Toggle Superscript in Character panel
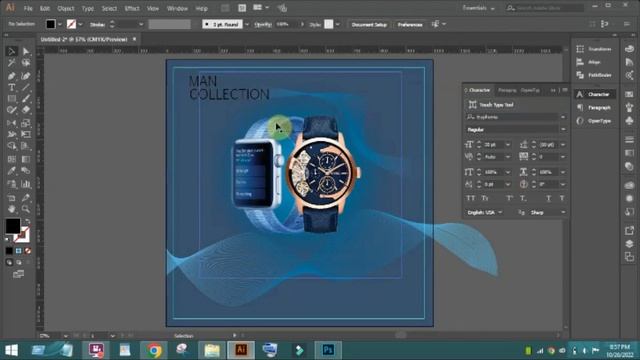Screen dimensions: 640x360 pos(509,198)
